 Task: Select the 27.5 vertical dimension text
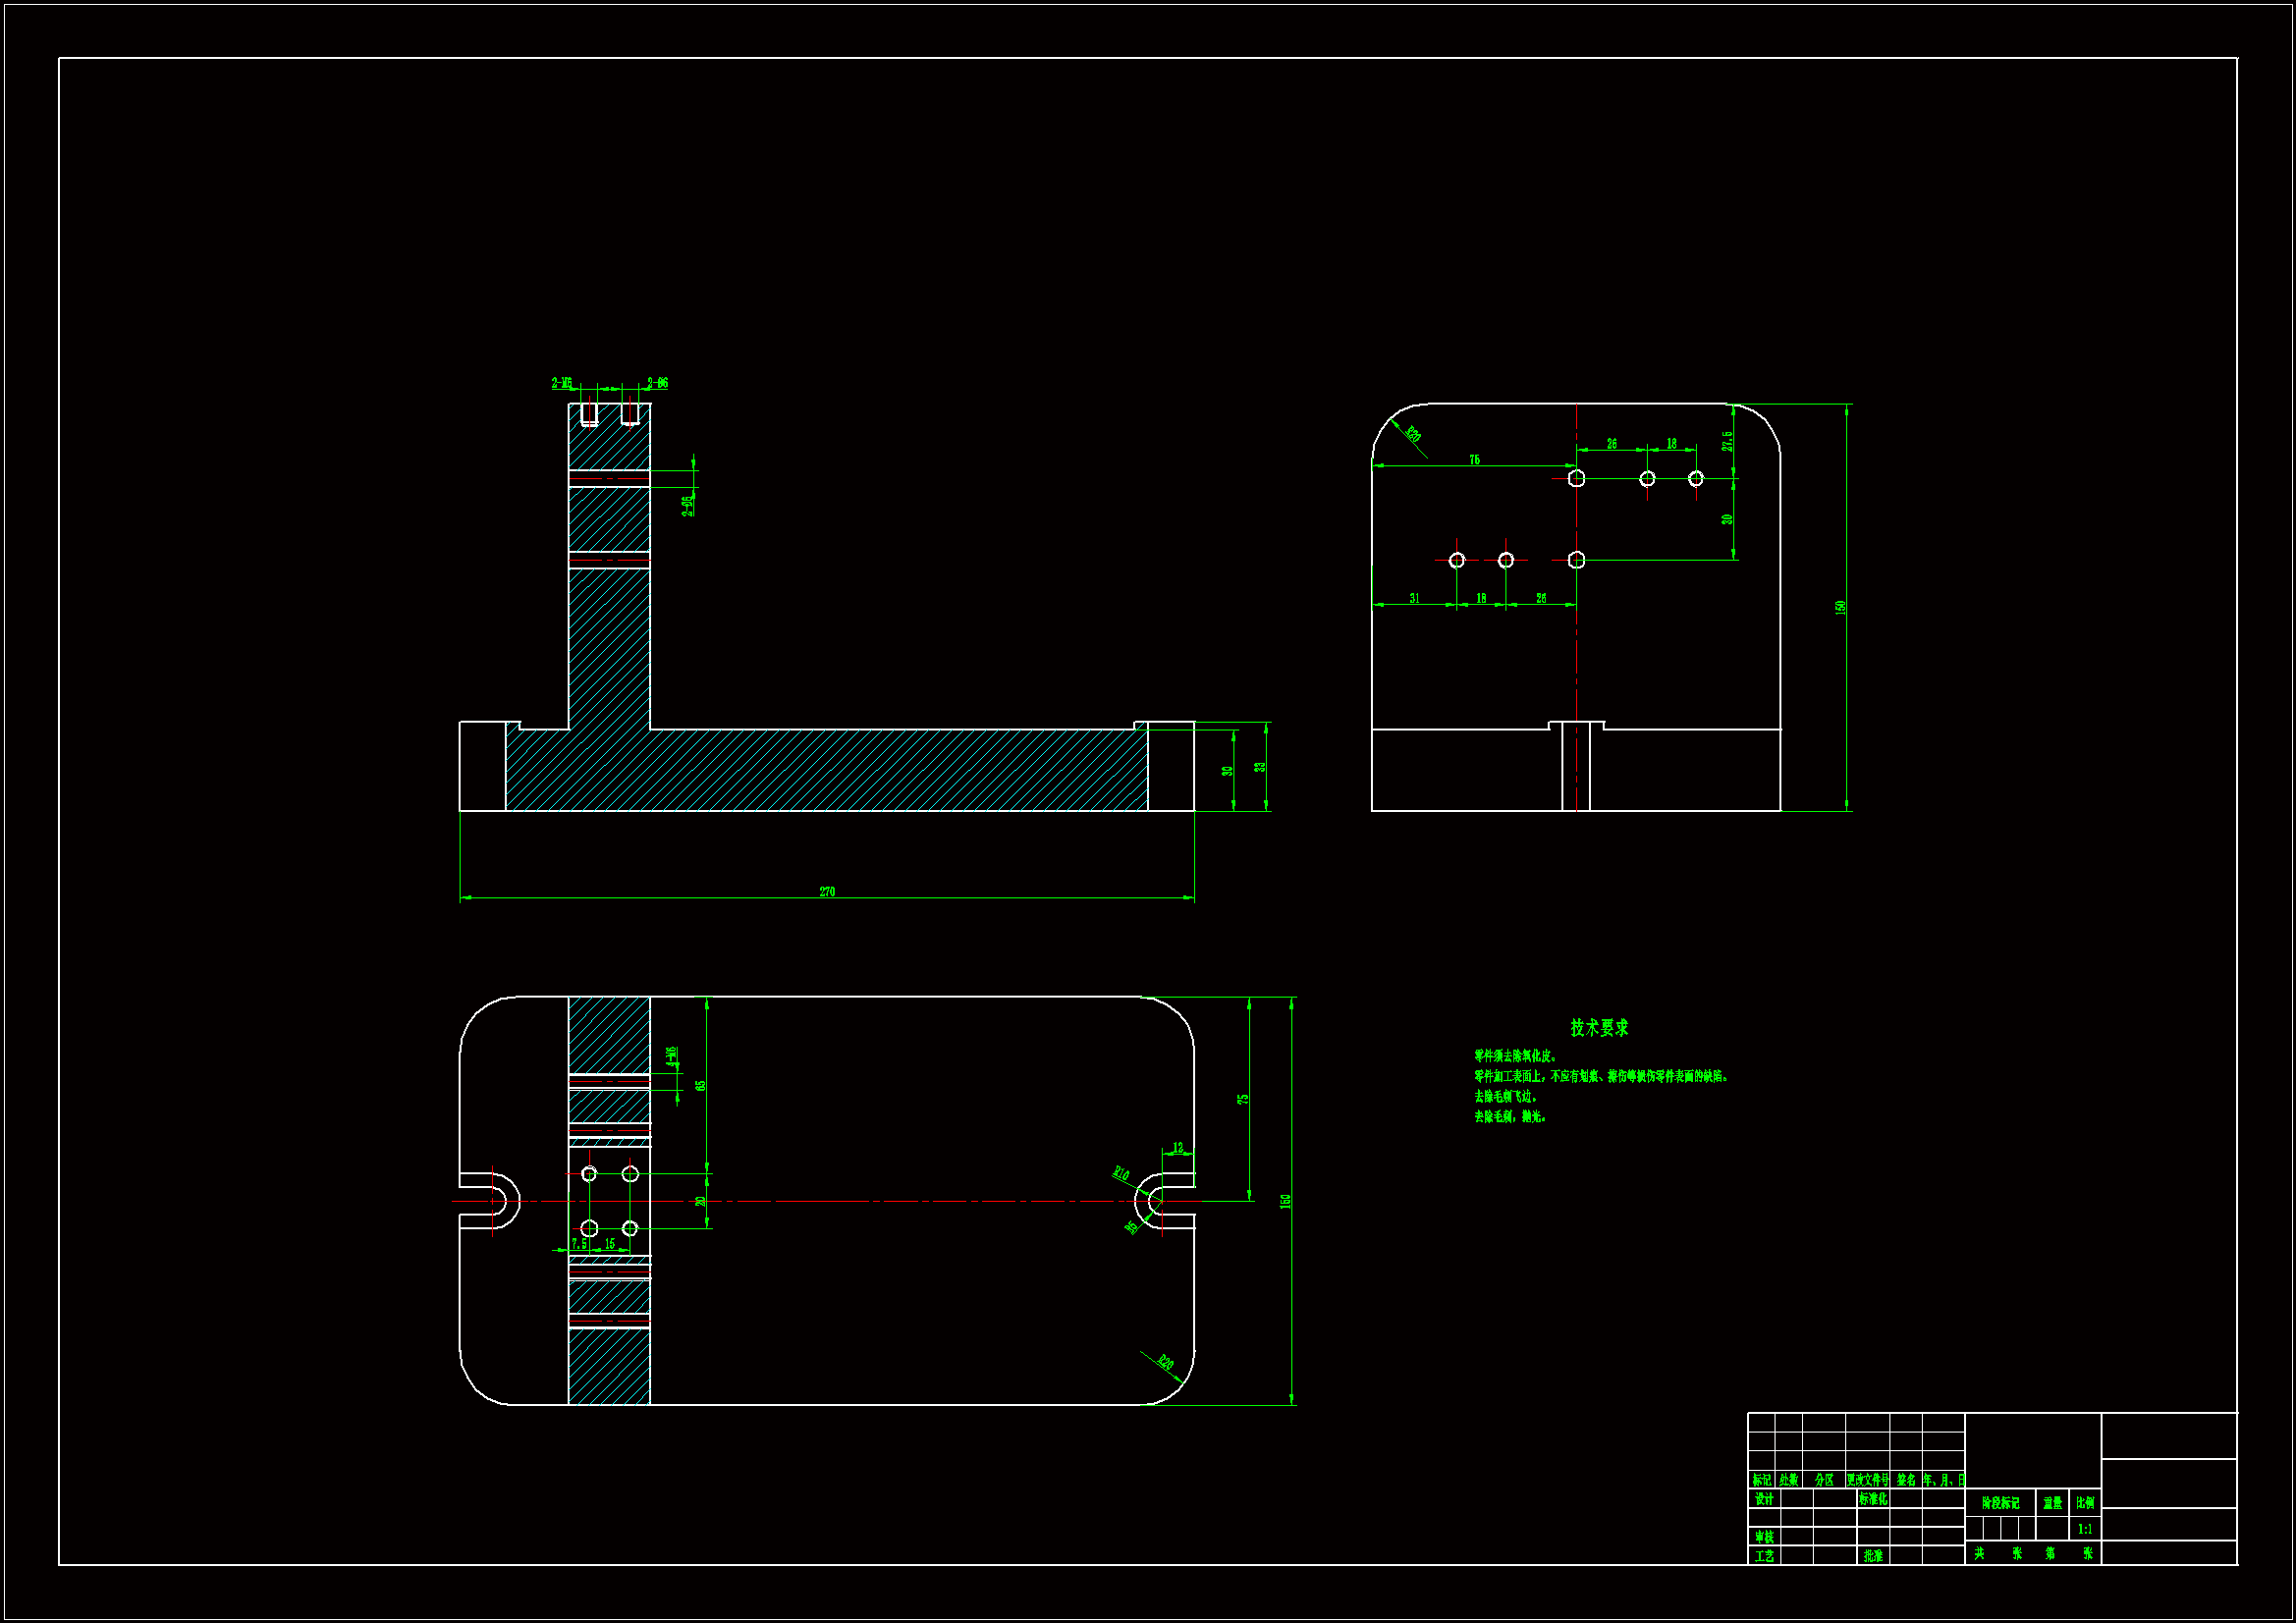coord(1727,441)
